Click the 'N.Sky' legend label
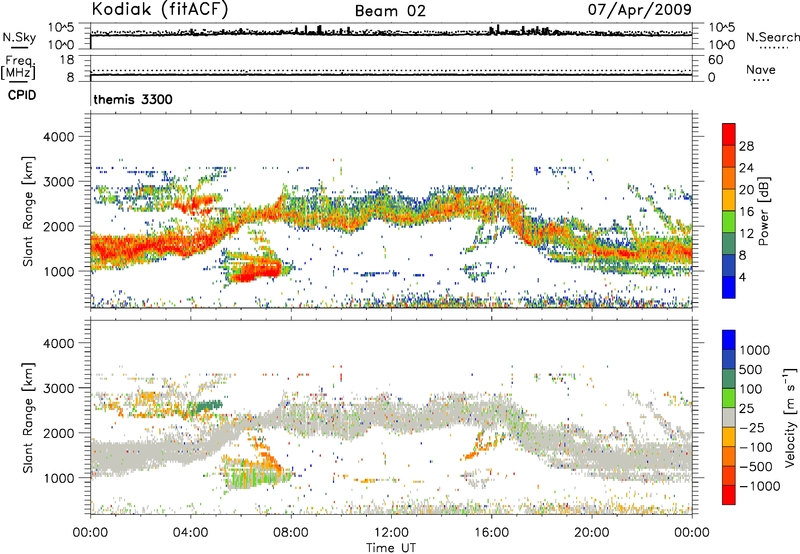Viewport: 800px width, 554px height. (19, 37)
